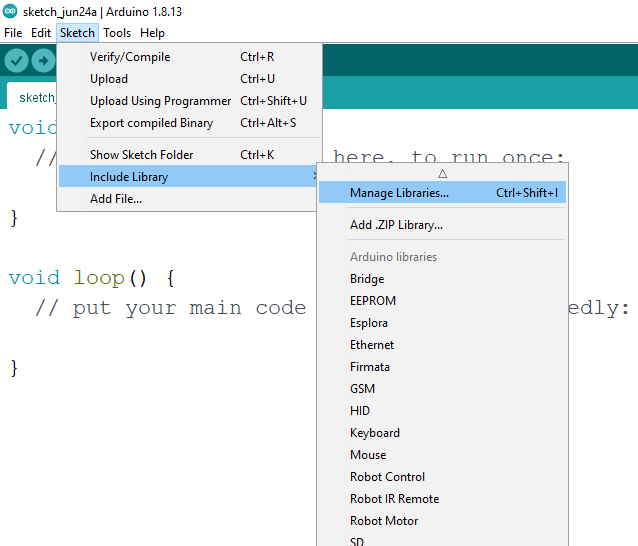
Task: Click the Arduino logo in title bar
Action: point(9,11)
